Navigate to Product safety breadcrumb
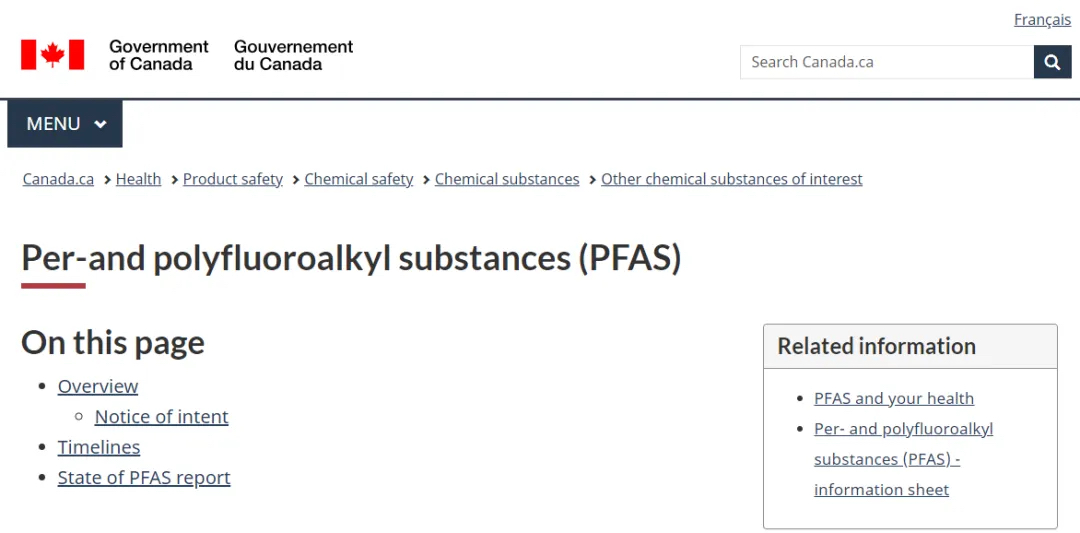This screenshot has height=533, width=1080. point(233,179)
